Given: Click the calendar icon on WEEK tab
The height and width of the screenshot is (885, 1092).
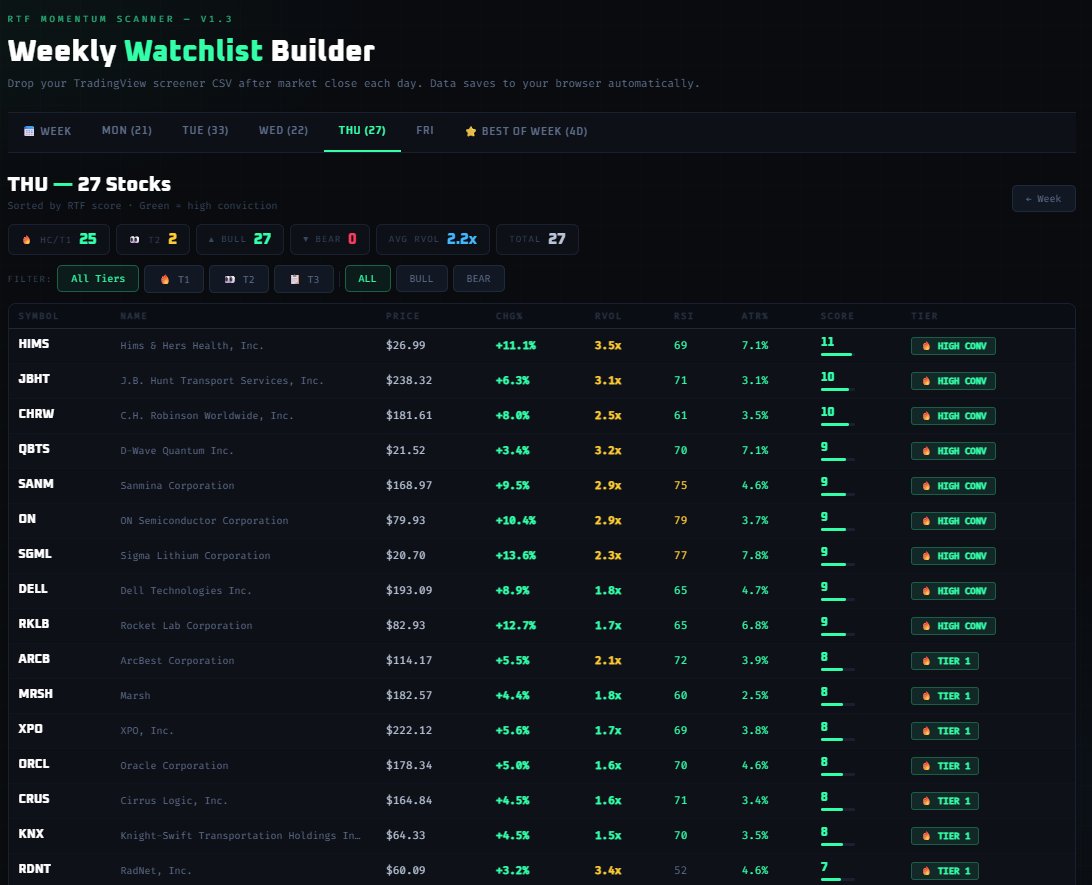Looking at the screenshot, I should pos(29,131).
